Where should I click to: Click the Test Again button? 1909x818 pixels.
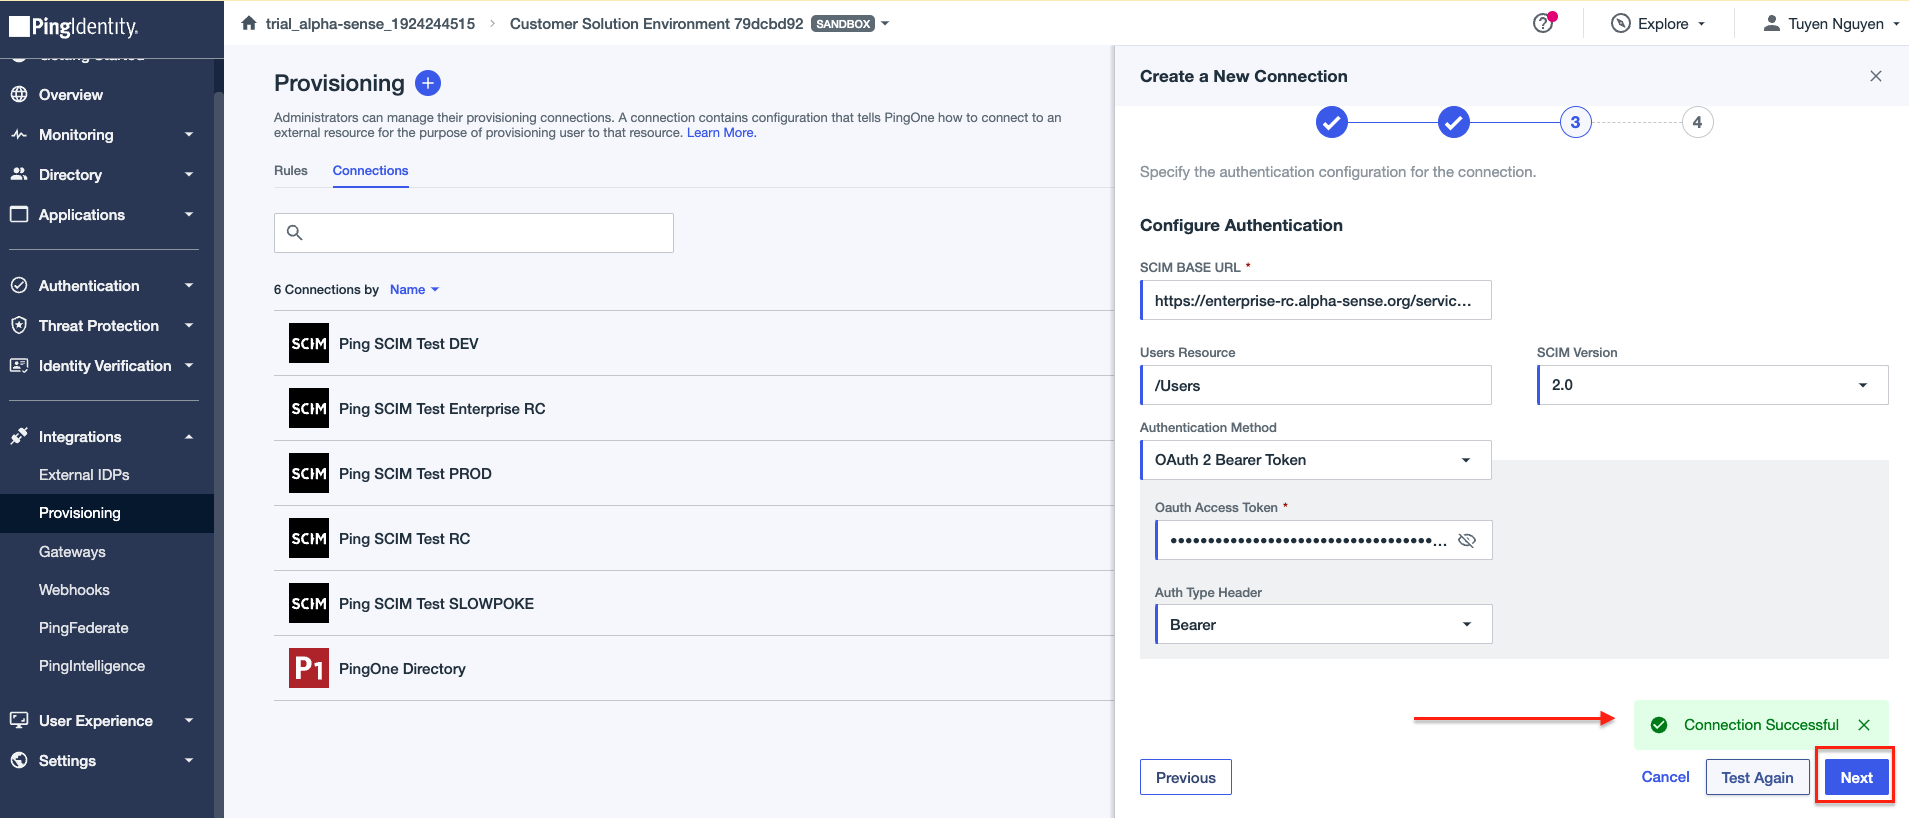(1757, 777)
